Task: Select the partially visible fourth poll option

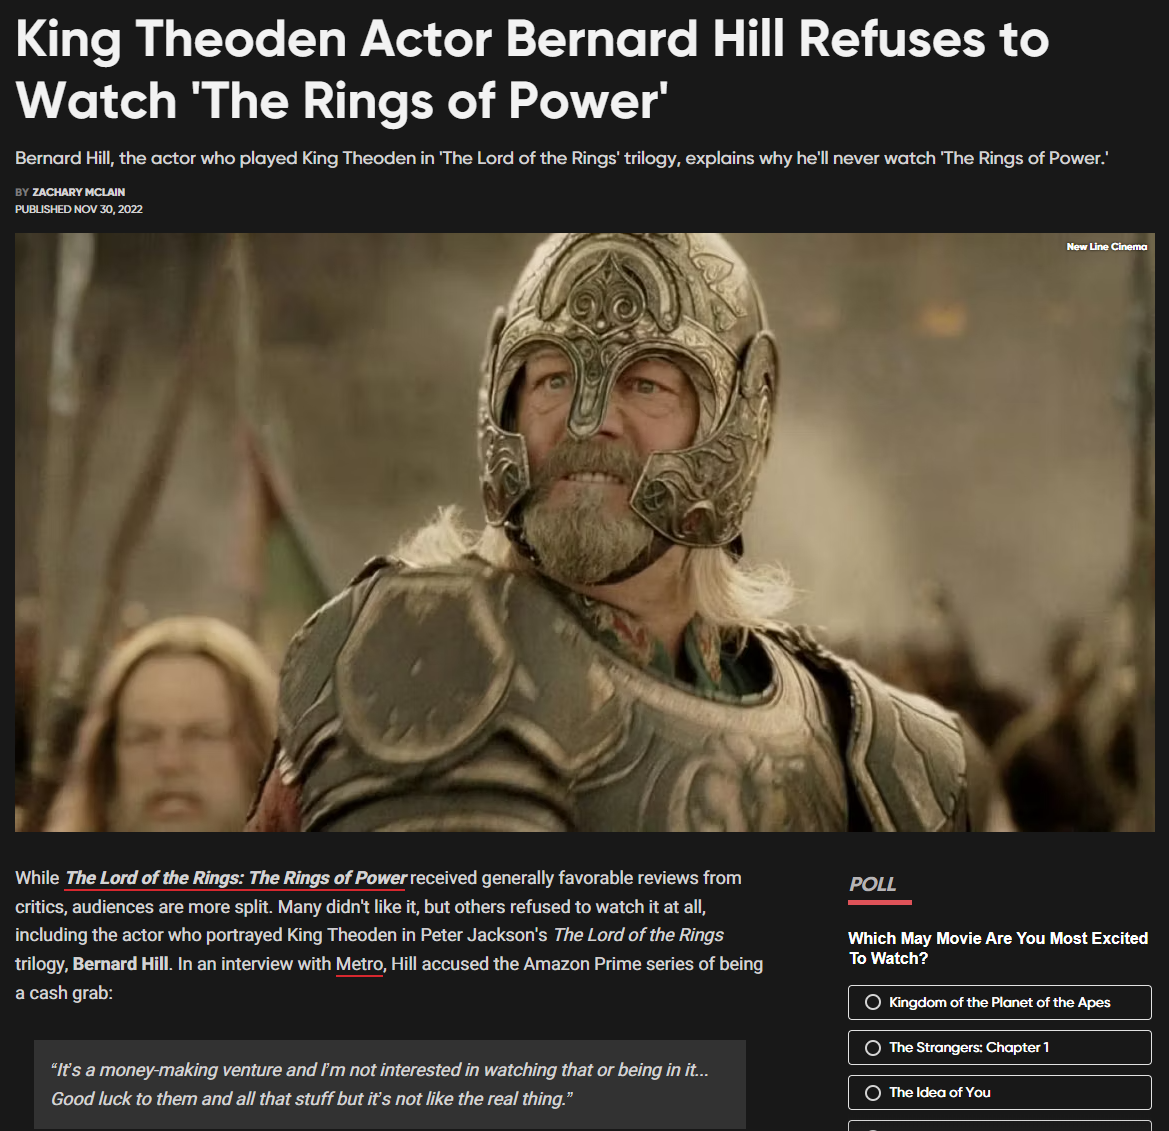Action: point(999,1125)
